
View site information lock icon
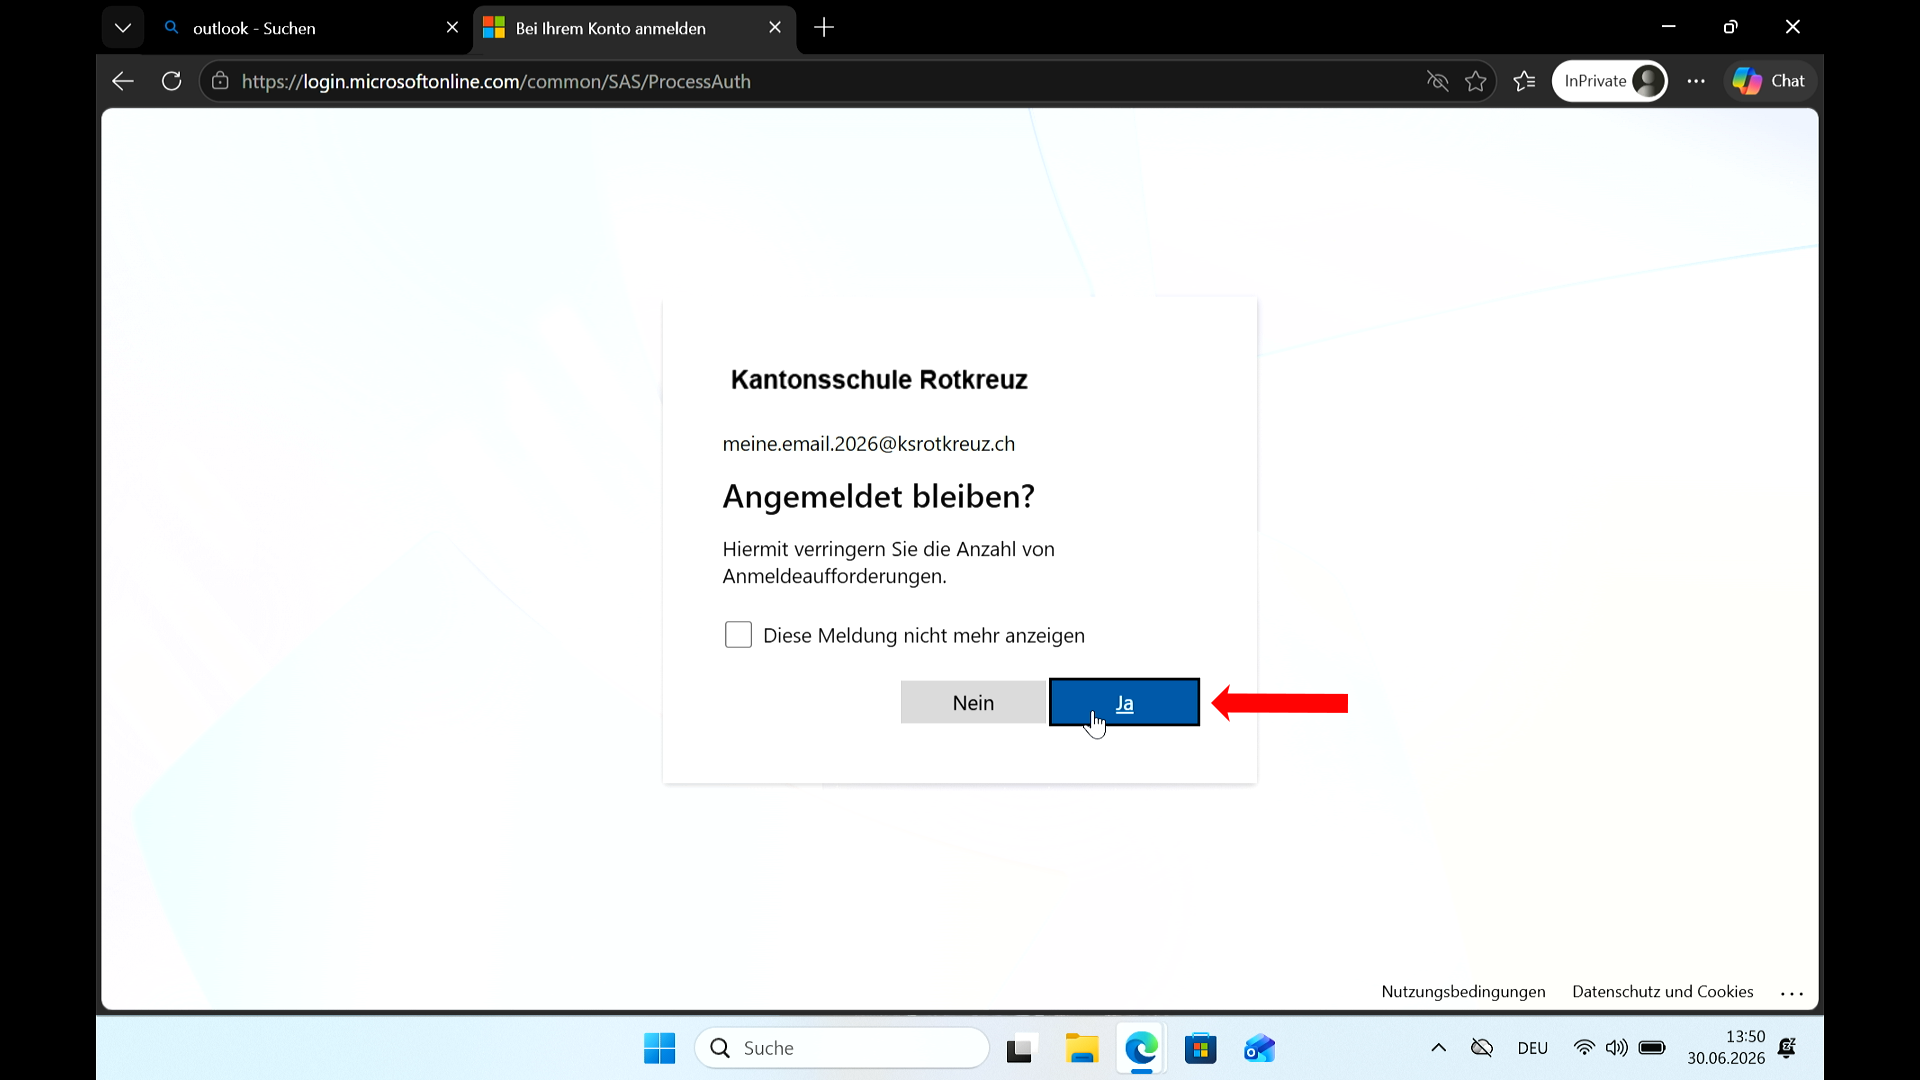pyautogui.click(x=220, y=81)
